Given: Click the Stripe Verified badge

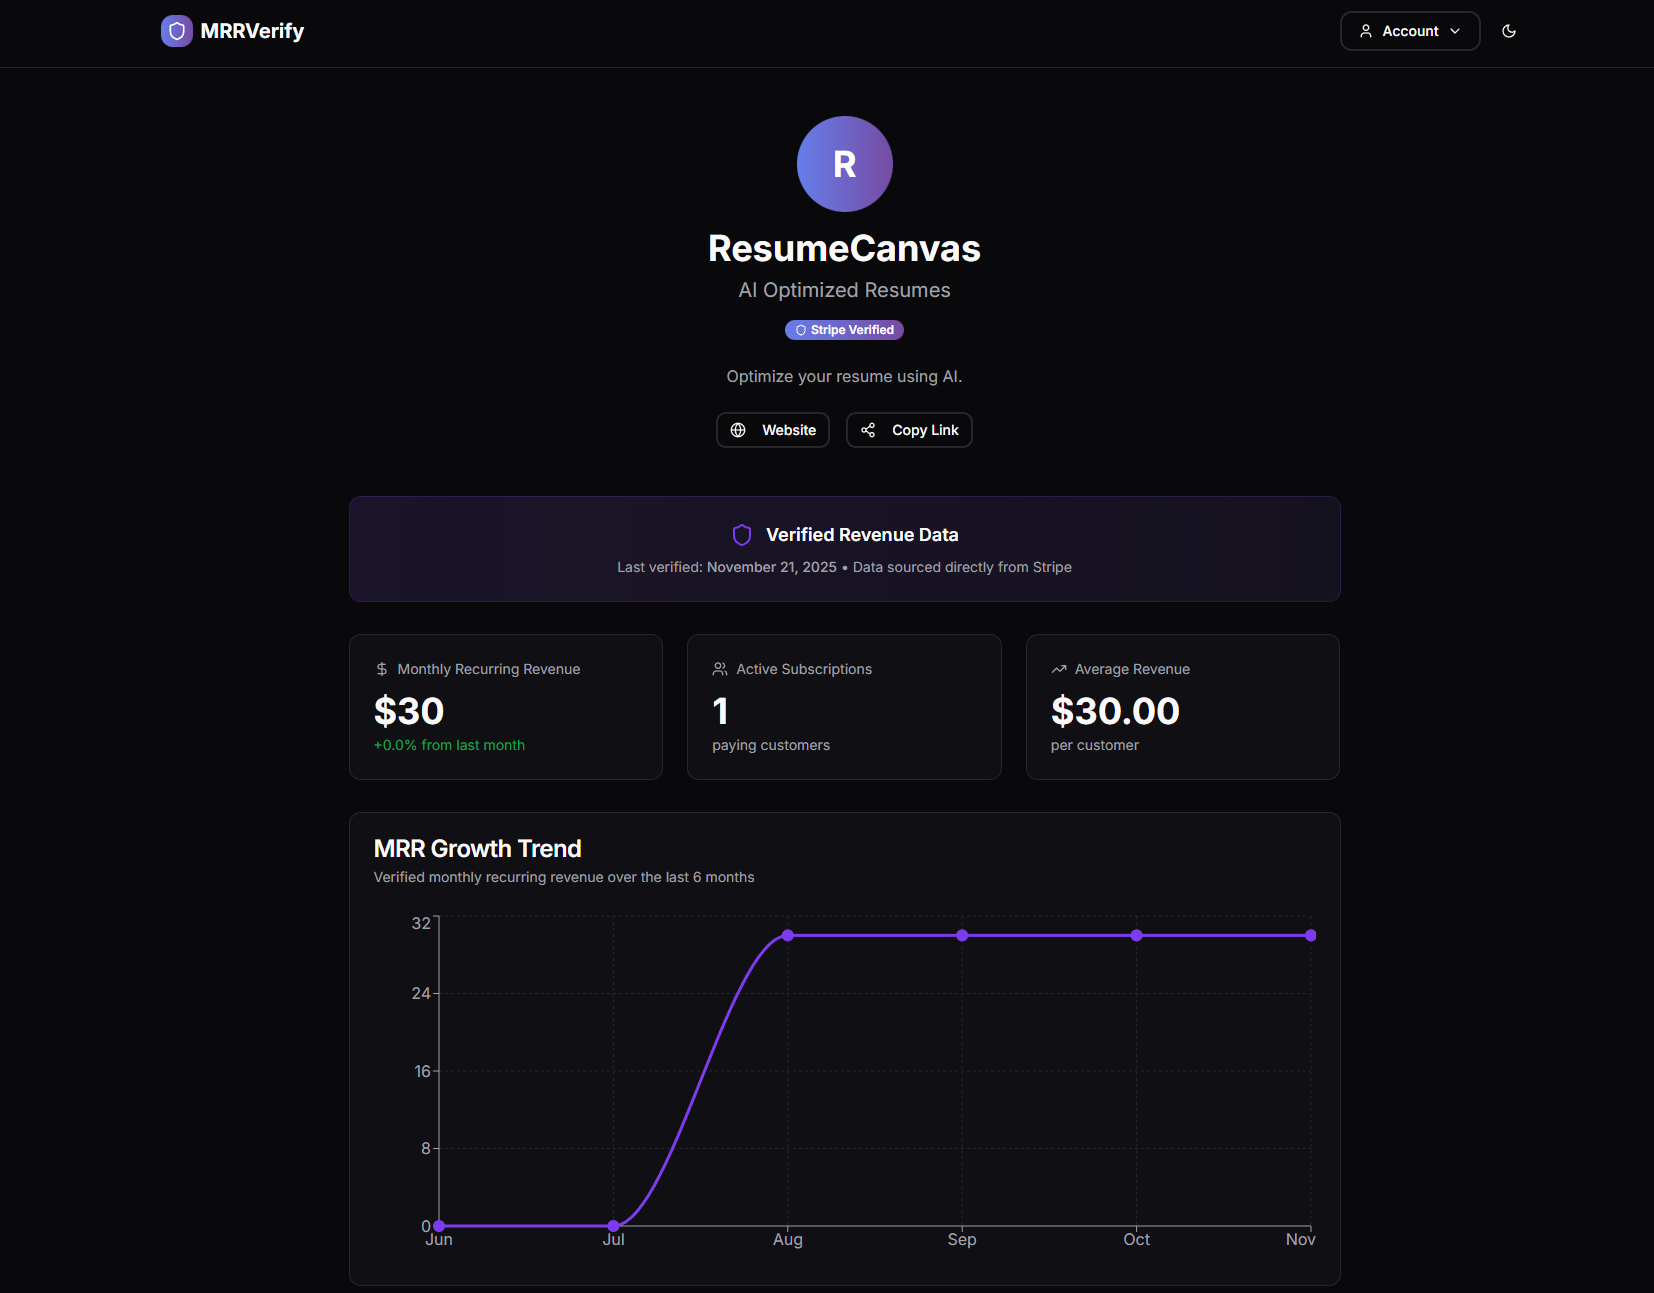Looking at the screenshot, I should (845, 330).
